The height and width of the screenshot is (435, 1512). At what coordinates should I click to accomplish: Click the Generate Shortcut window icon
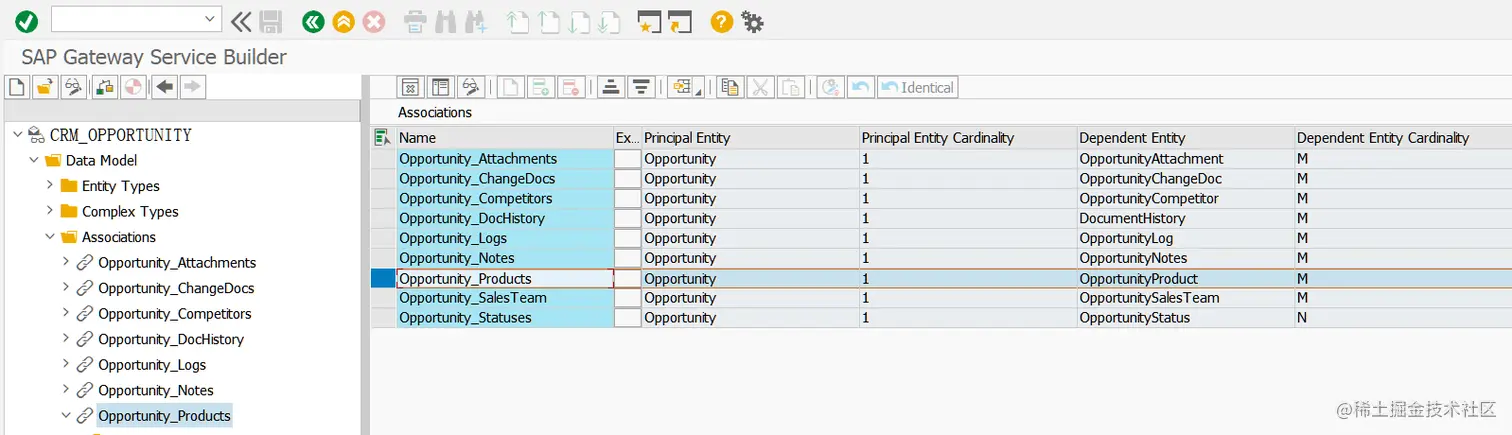coord(680,22)
